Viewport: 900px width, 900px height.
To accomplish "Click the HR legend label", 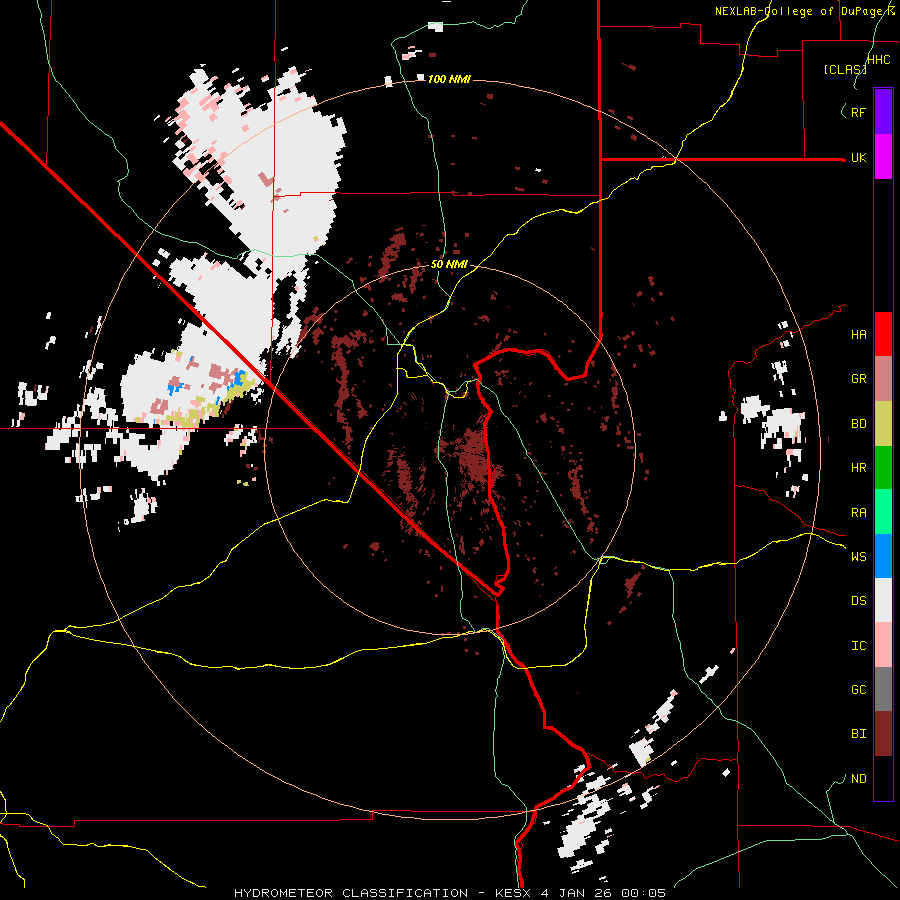I will pos(858,468).
